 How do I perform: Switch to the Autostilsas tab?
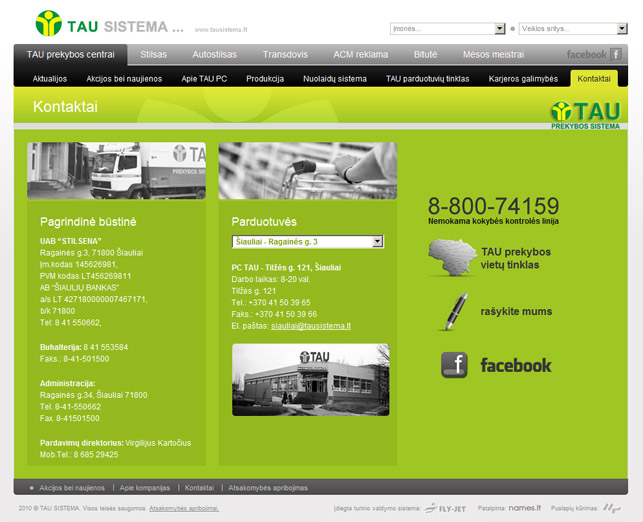pyautogui.click(x=214, y=55)
